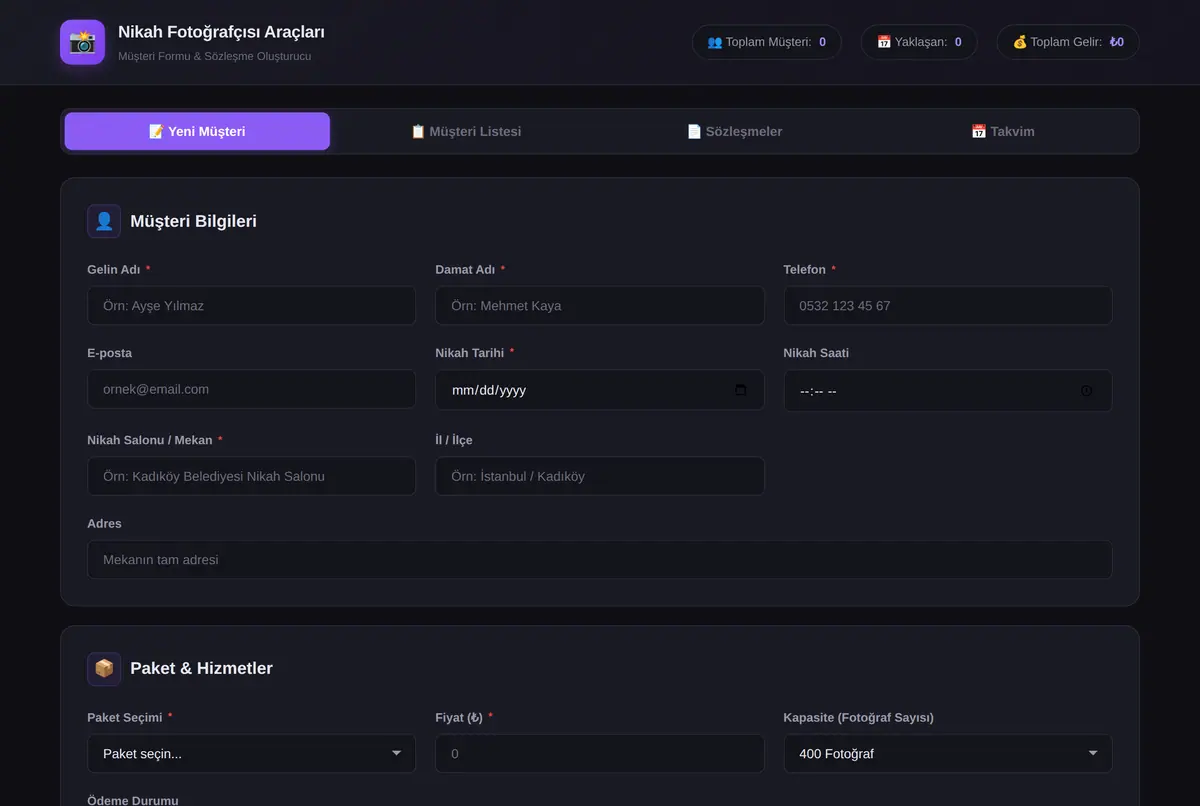Image resolution: width=1200 pixels, height=806 pixels.
Task: Select the Adres input field
Action: (600, 560)
